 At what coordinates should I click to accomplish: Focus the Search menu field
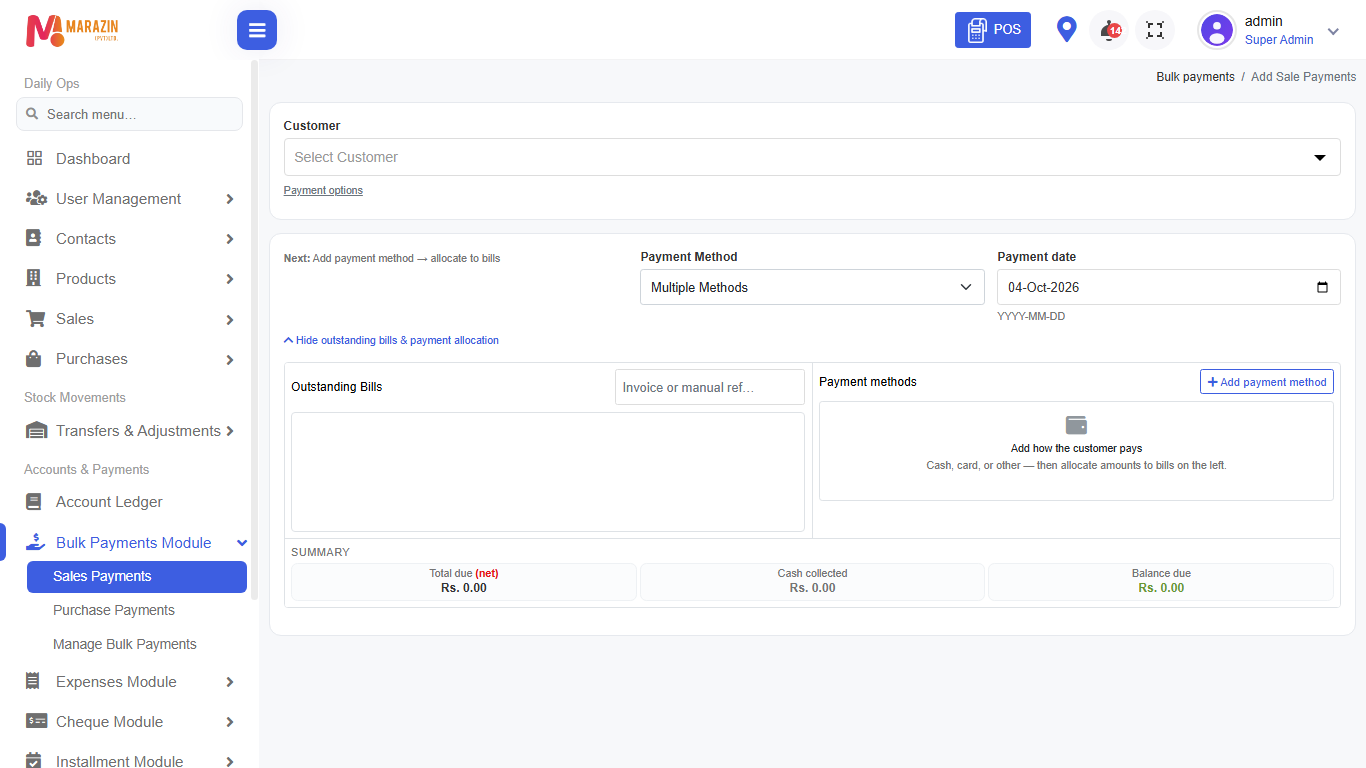tap(129, 114)
